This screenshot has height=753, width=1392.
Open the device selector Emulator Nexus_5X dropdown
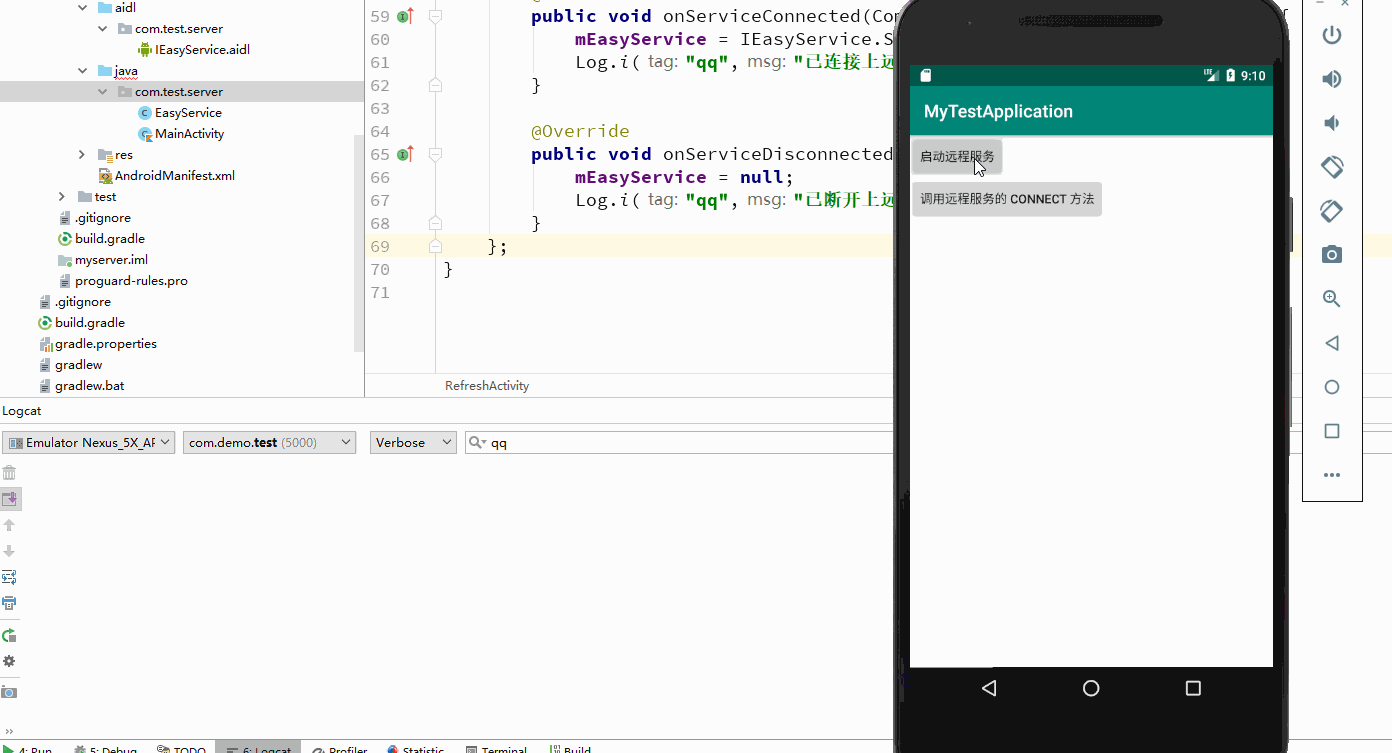click(89, 442)
